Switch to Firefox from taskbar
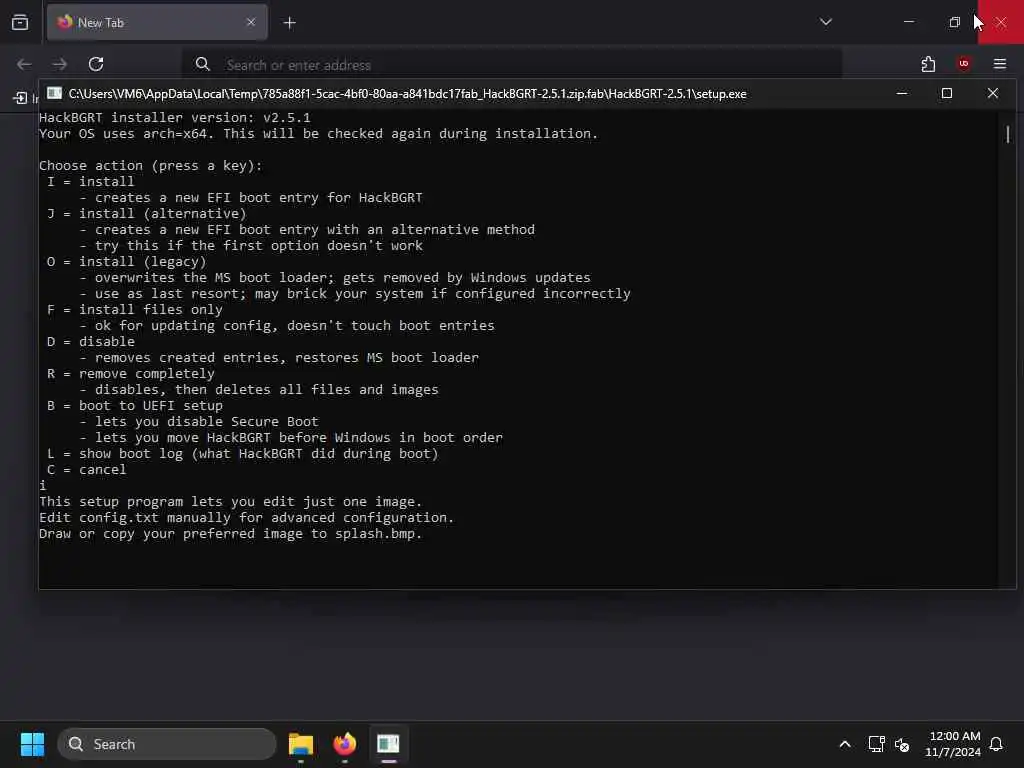1024x768 pixels. point(345,744)
